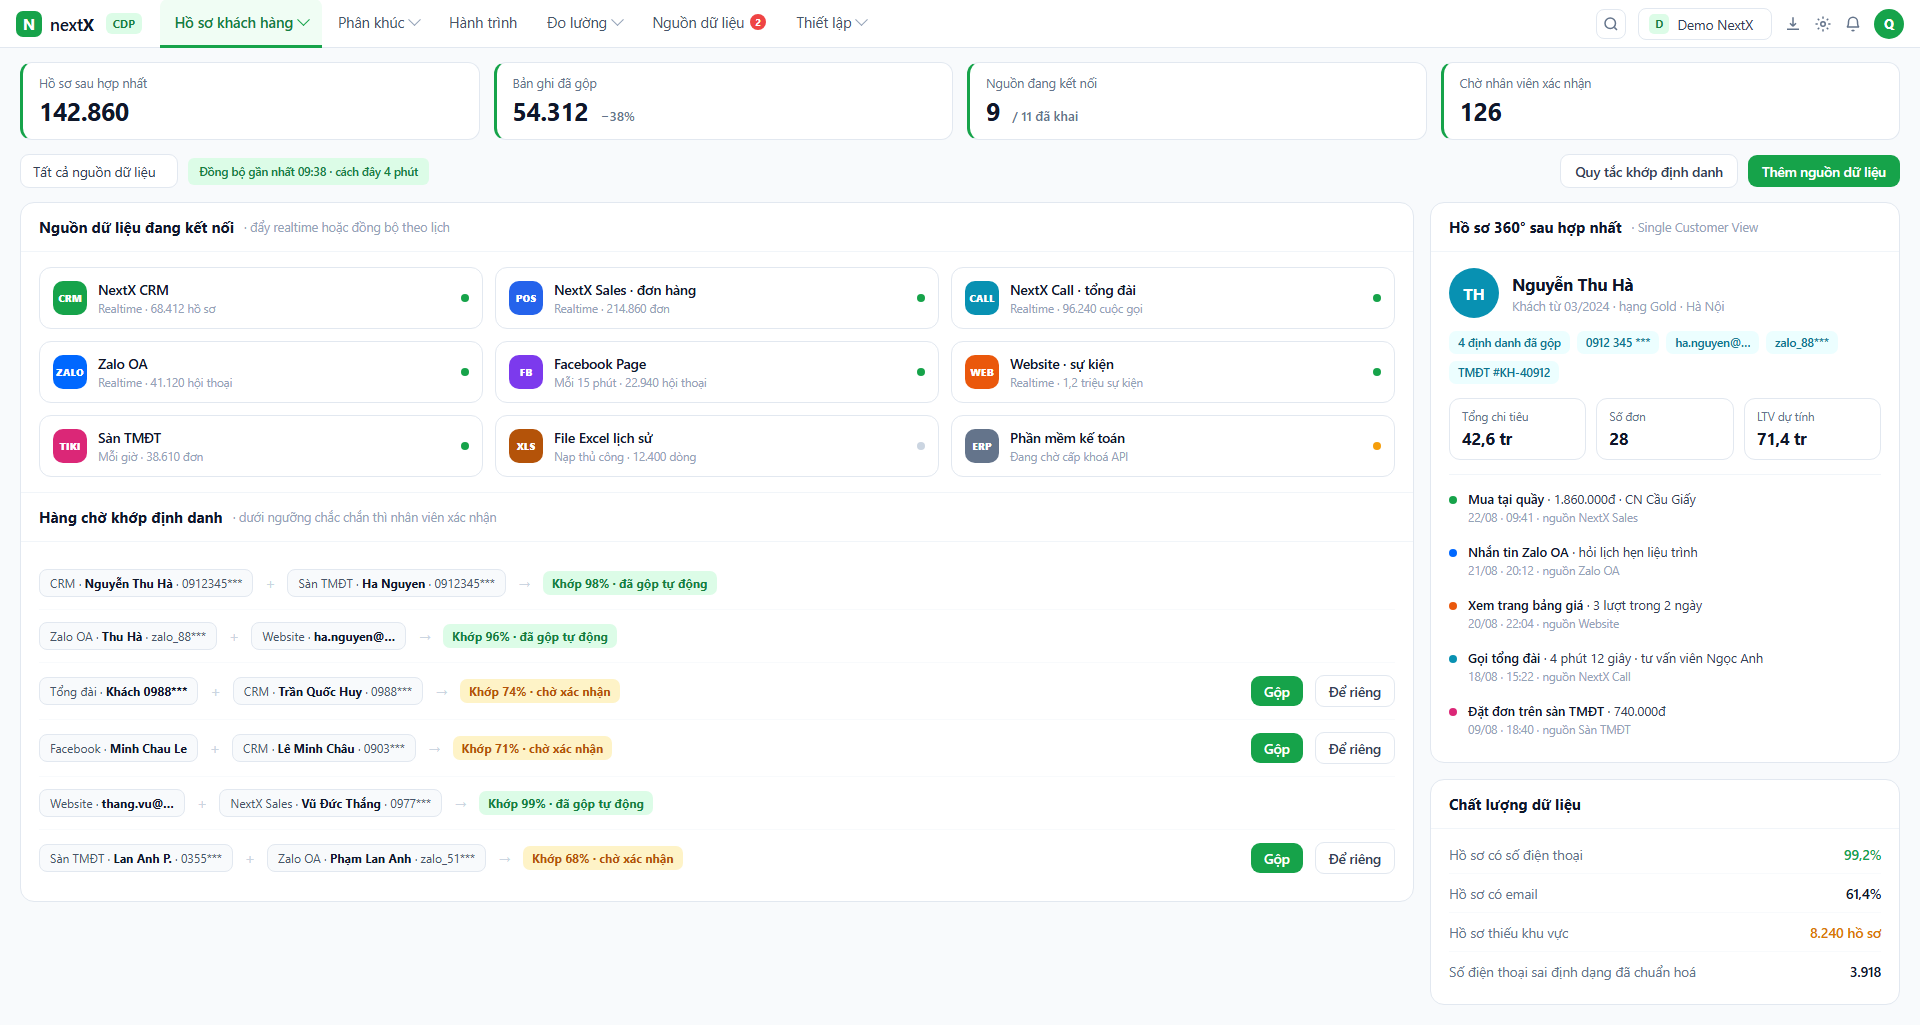
Task: Click the 8.240 hồ sơ value
Action: [1845, 933]
